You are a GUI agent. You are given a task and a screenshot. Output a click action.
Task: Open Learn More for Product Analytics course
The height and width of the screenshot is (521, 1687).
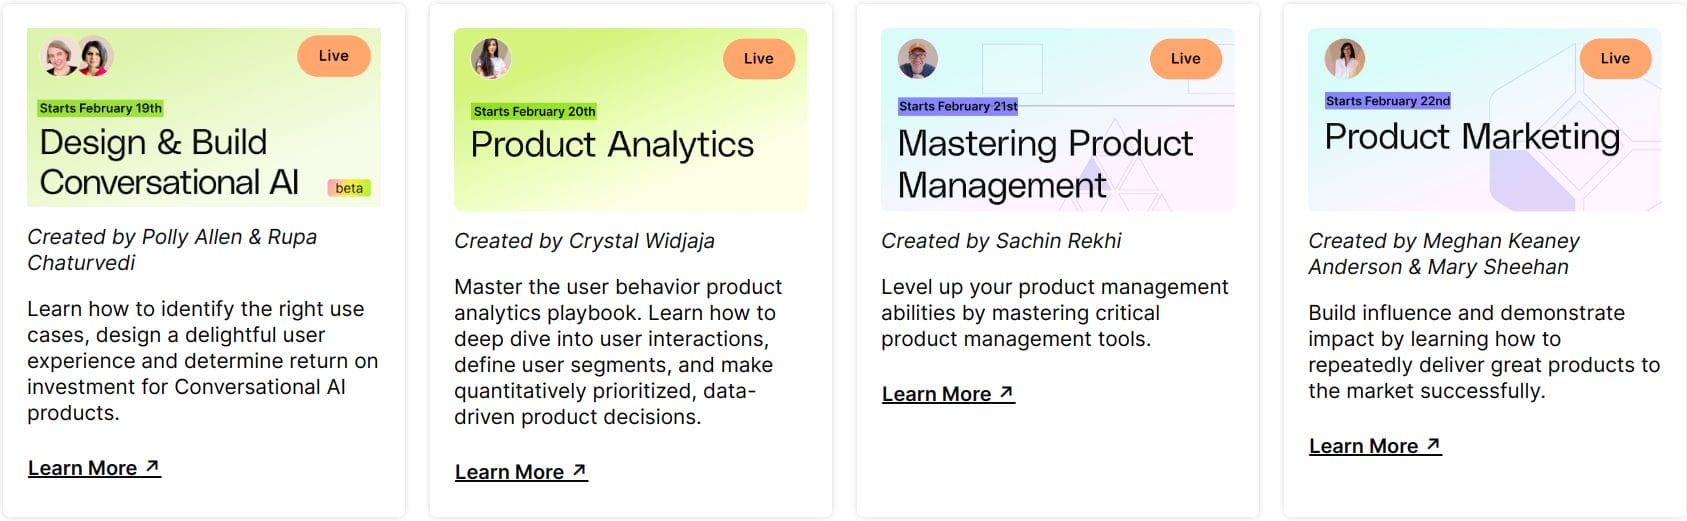pos(521,472)
